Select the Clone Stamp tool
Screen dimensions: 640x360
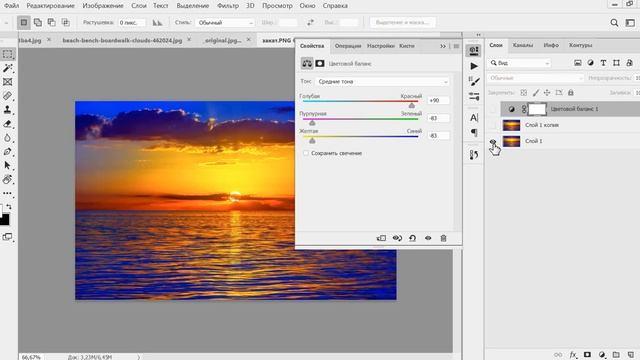coord(7,109)
